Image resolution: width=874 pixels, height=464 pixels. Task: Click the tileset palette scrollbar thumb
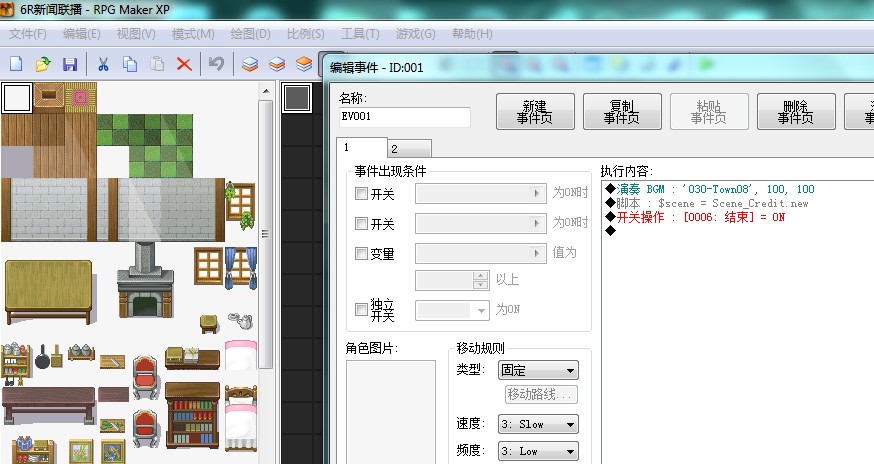[266, 234]
